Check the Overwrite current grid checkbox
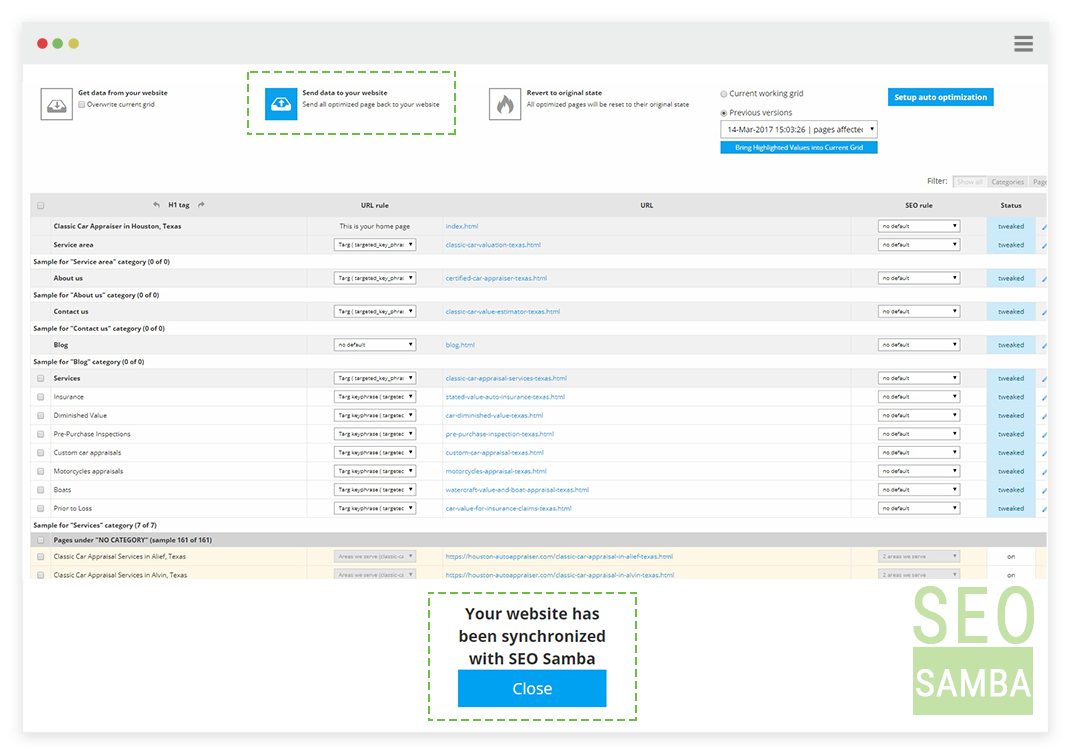The height and width of the screenshot is (756, 1070). [x=82, y=104]
